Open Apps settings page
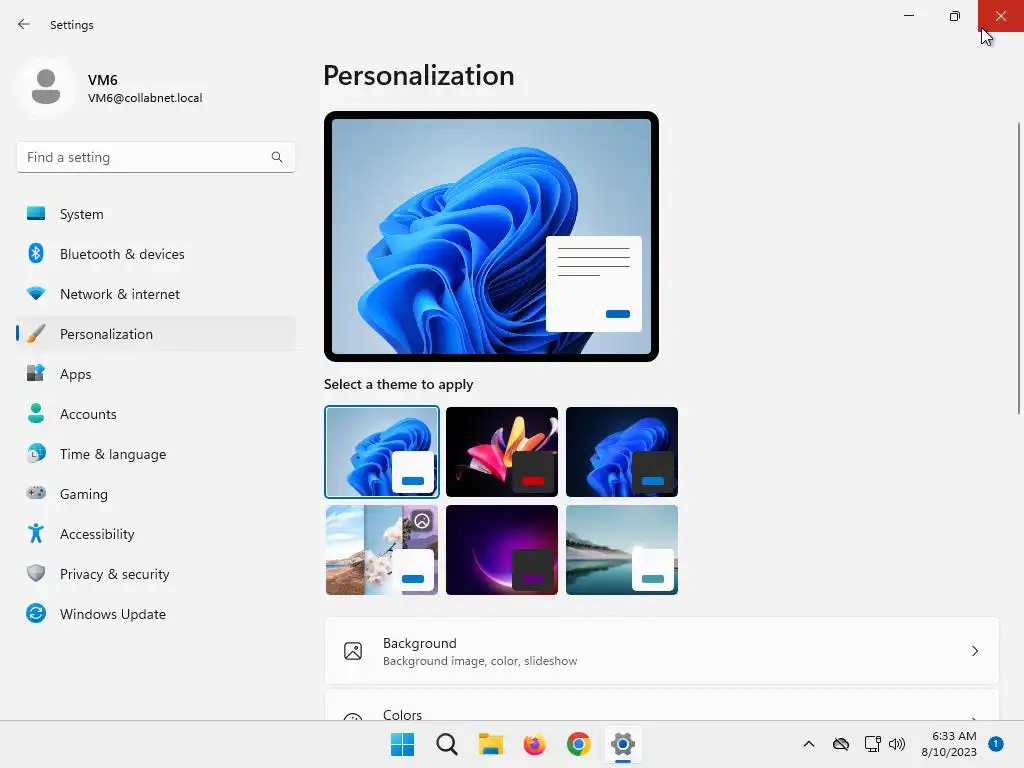This screenshot has width=1024, height=768. click(x=156, y=374)
